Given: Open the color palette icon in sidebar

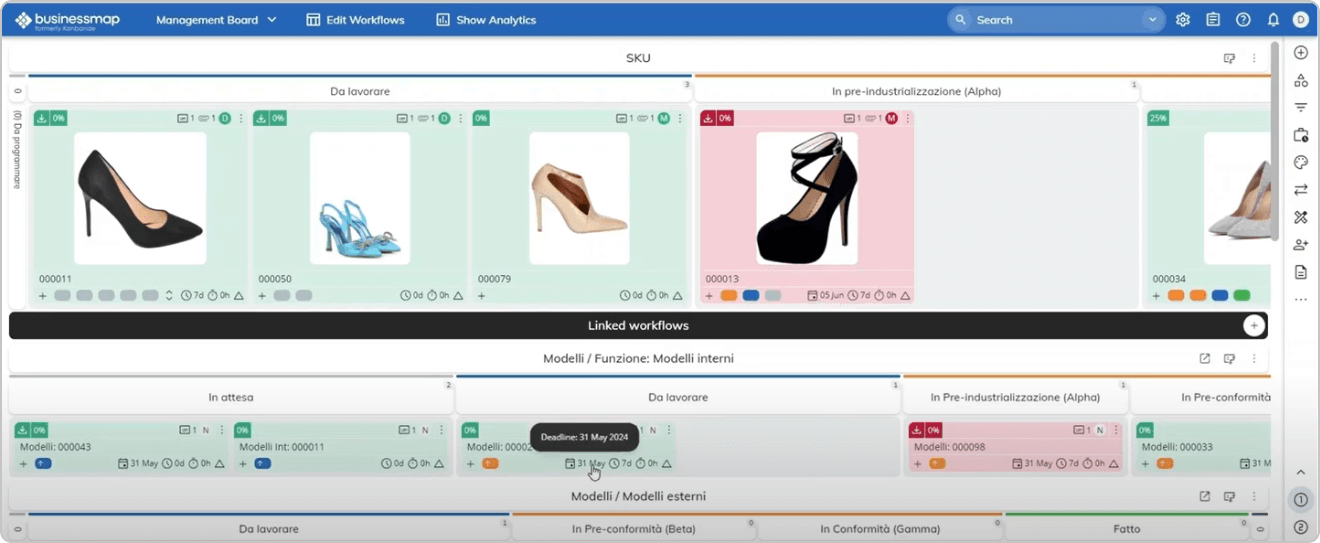Looking at the screenshot, I should pyautogui.click(x=1301, y=162).
